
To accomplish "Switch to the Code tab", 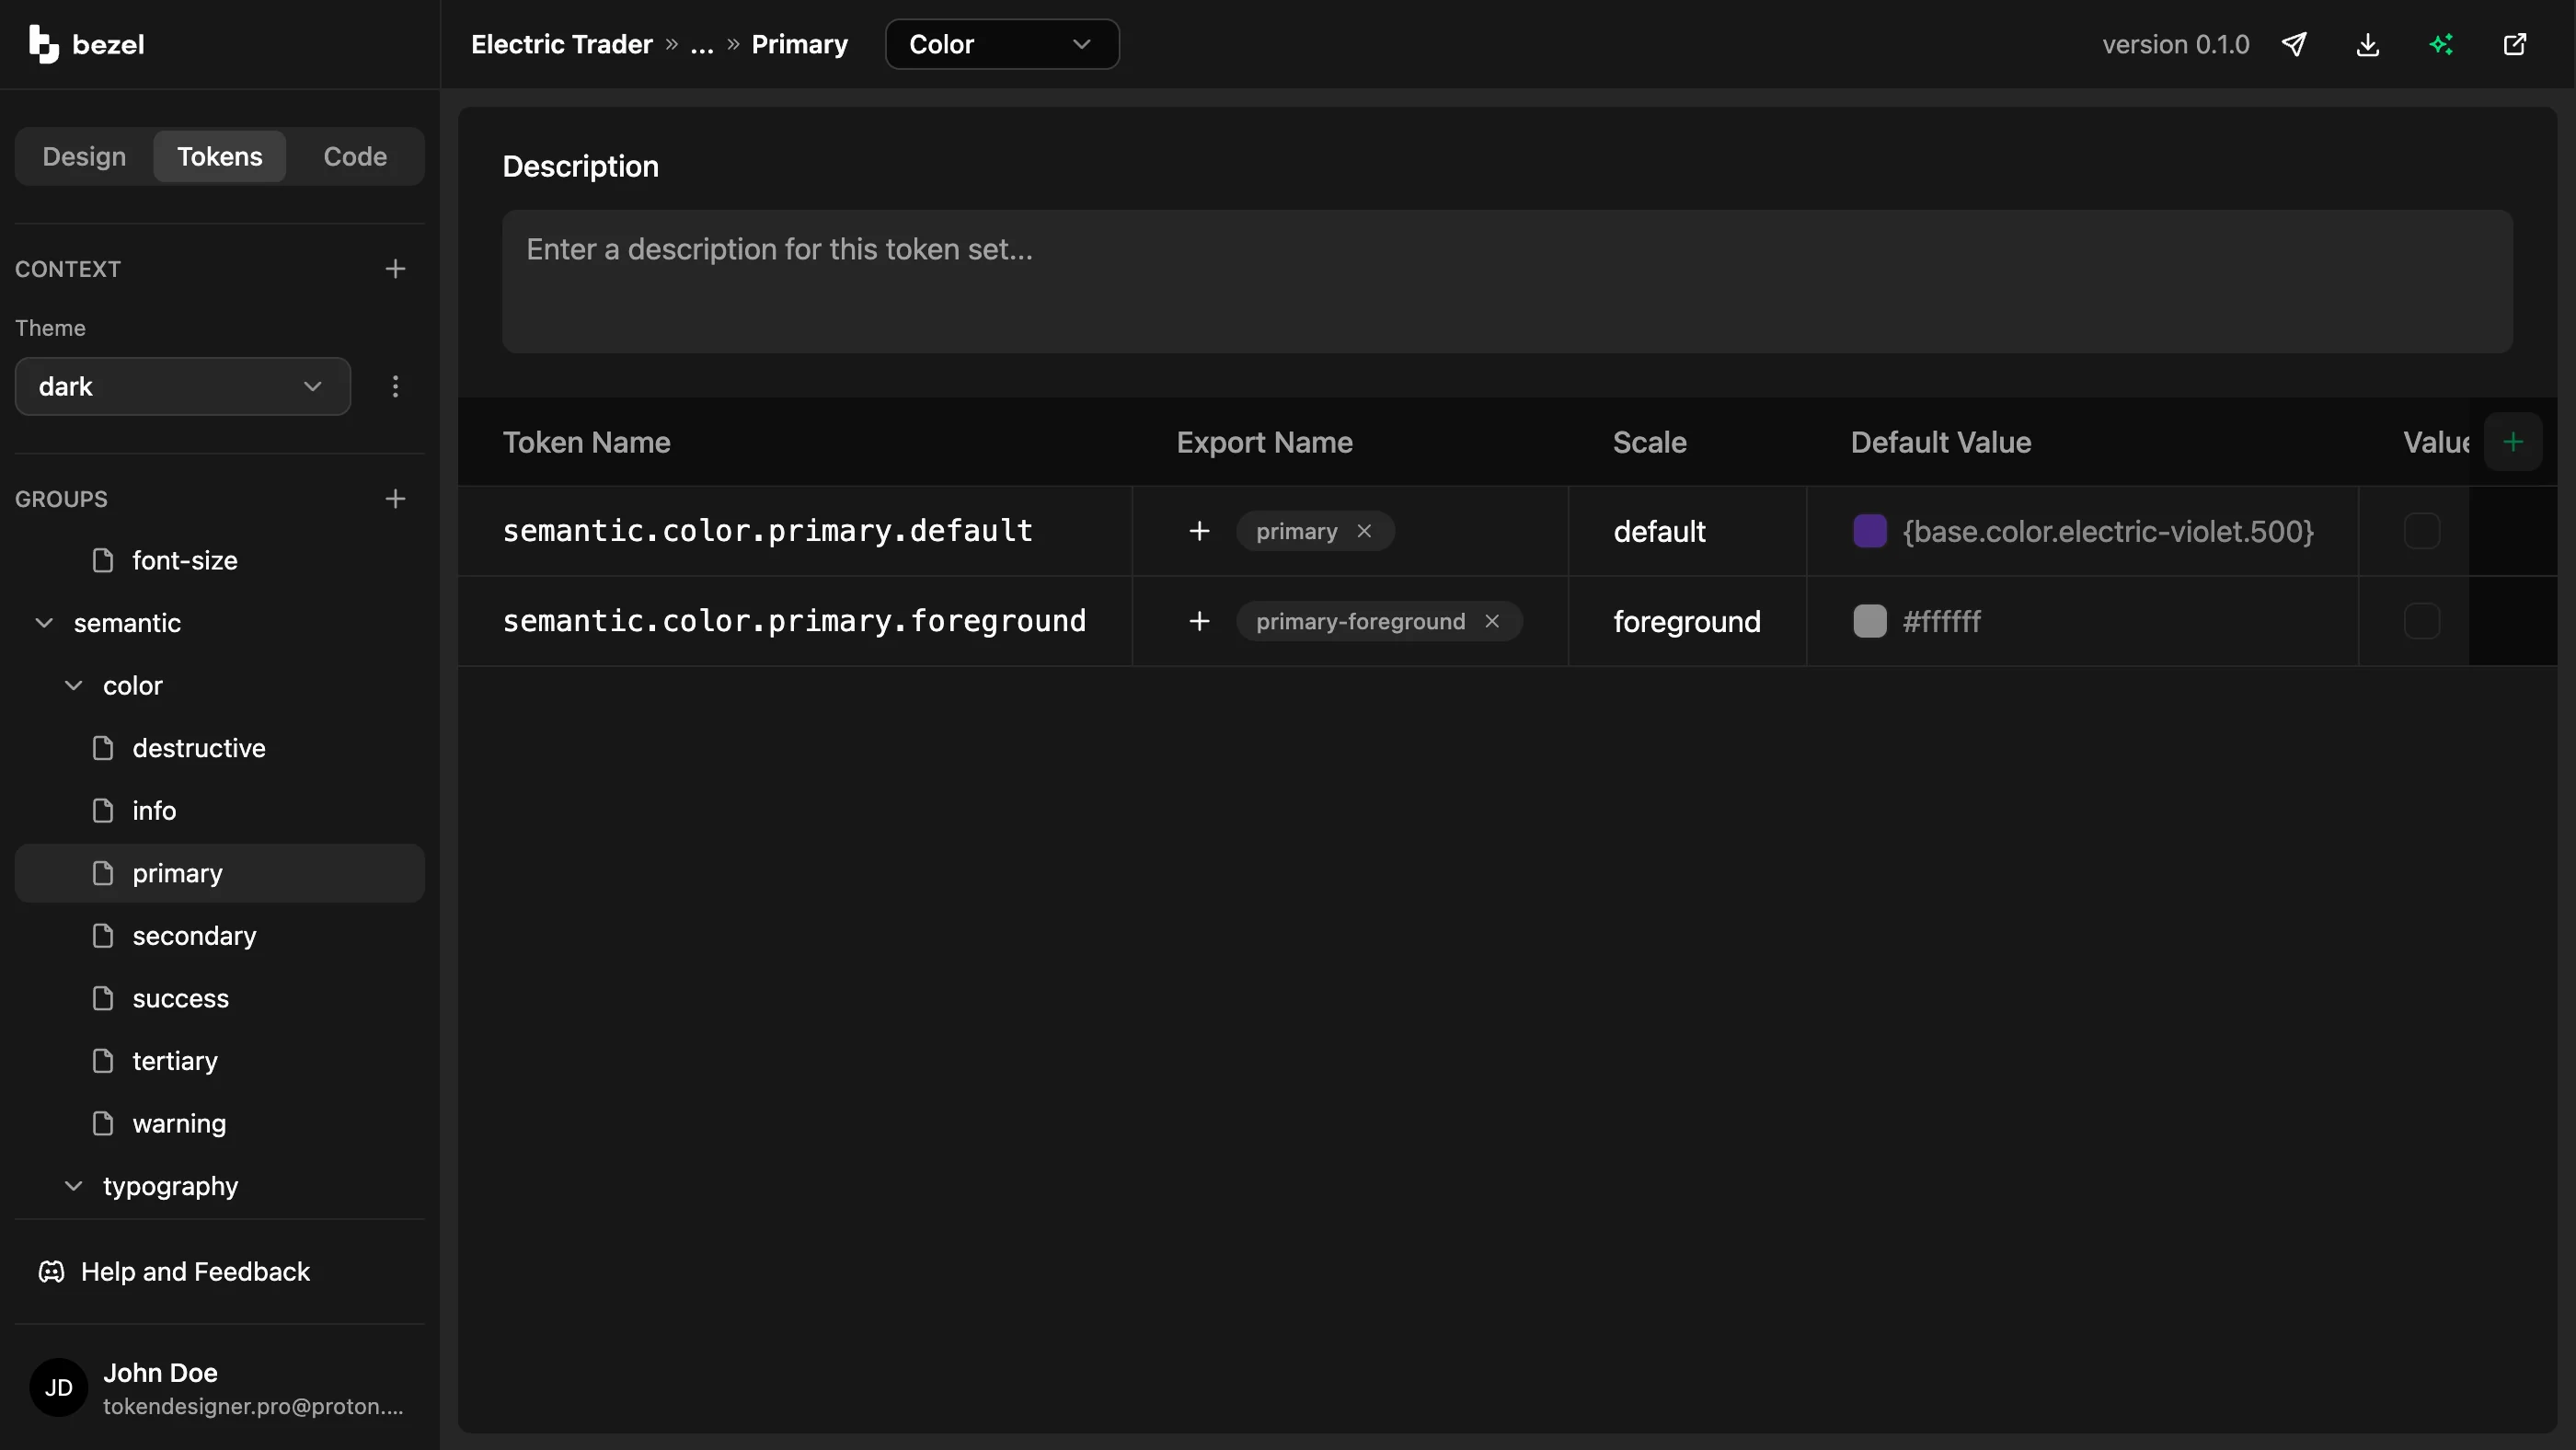I will pyautogui.click(x=355, y=156).
